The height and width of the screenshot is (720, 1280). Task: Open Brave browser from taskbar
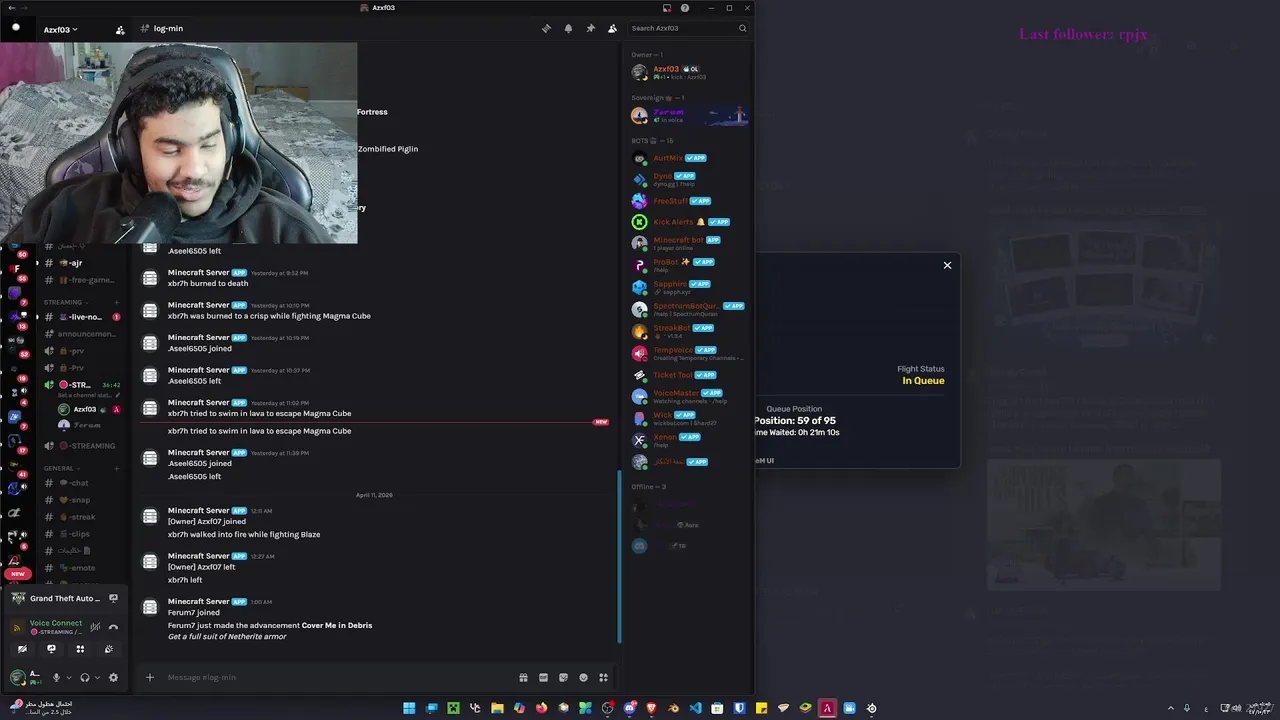651,708
